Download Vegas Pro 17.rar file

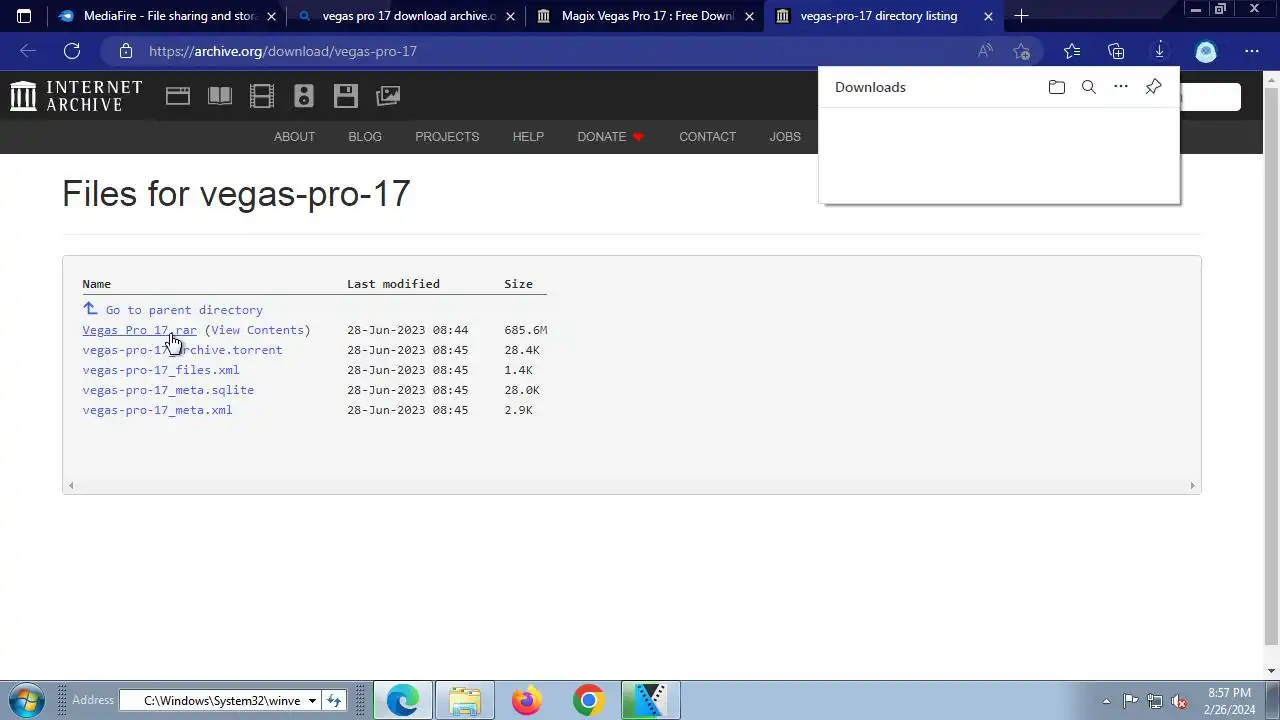click(139, 330)
